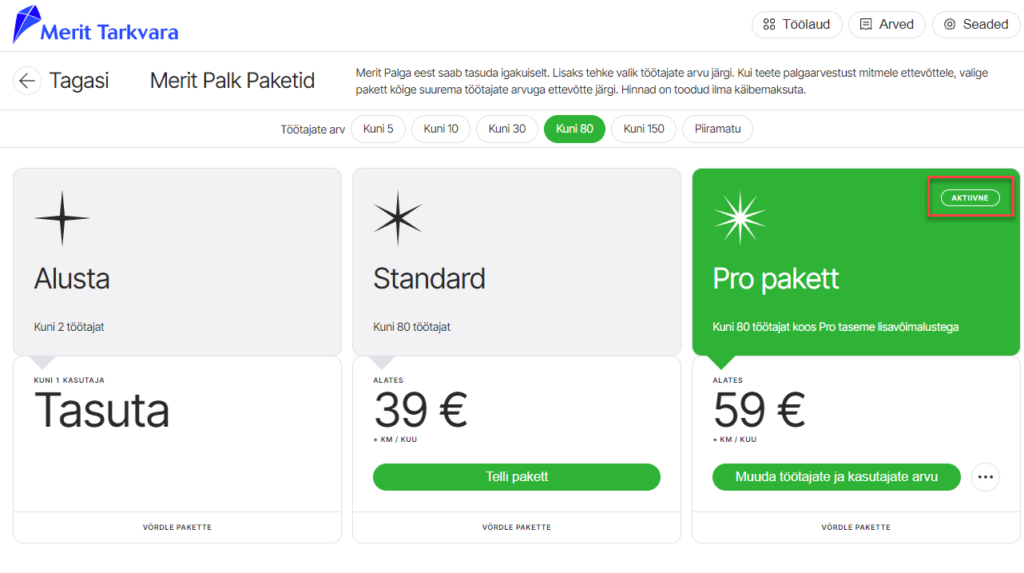Expand Võrdle pakette under Standard
This screenshot has height=573, width=1024.
(517, 527)
